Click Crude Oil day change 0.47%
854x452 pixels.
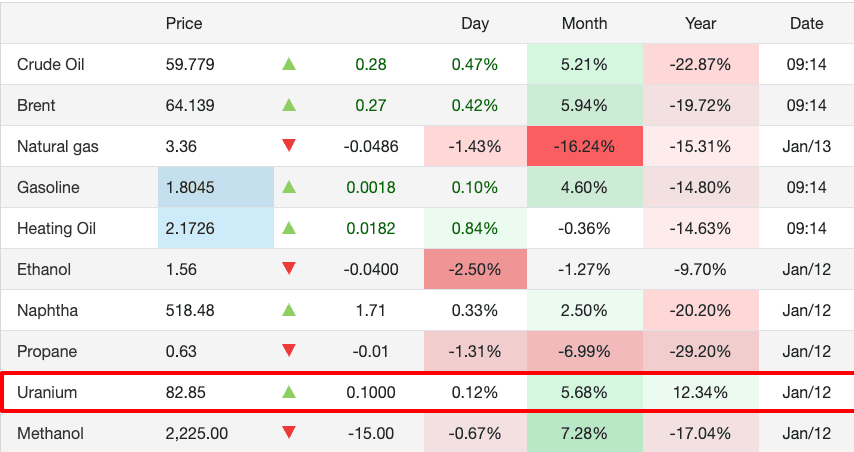(x=475, y=64)
